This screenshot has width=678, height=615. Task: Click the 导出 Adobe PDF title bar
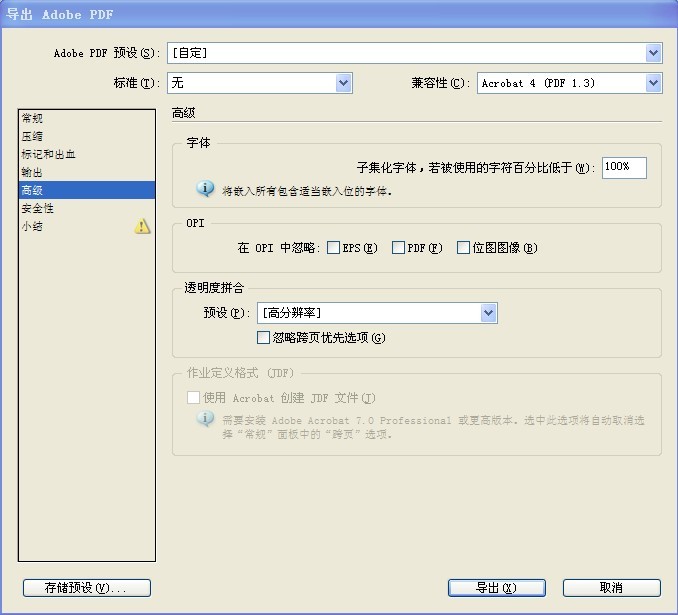339,14
